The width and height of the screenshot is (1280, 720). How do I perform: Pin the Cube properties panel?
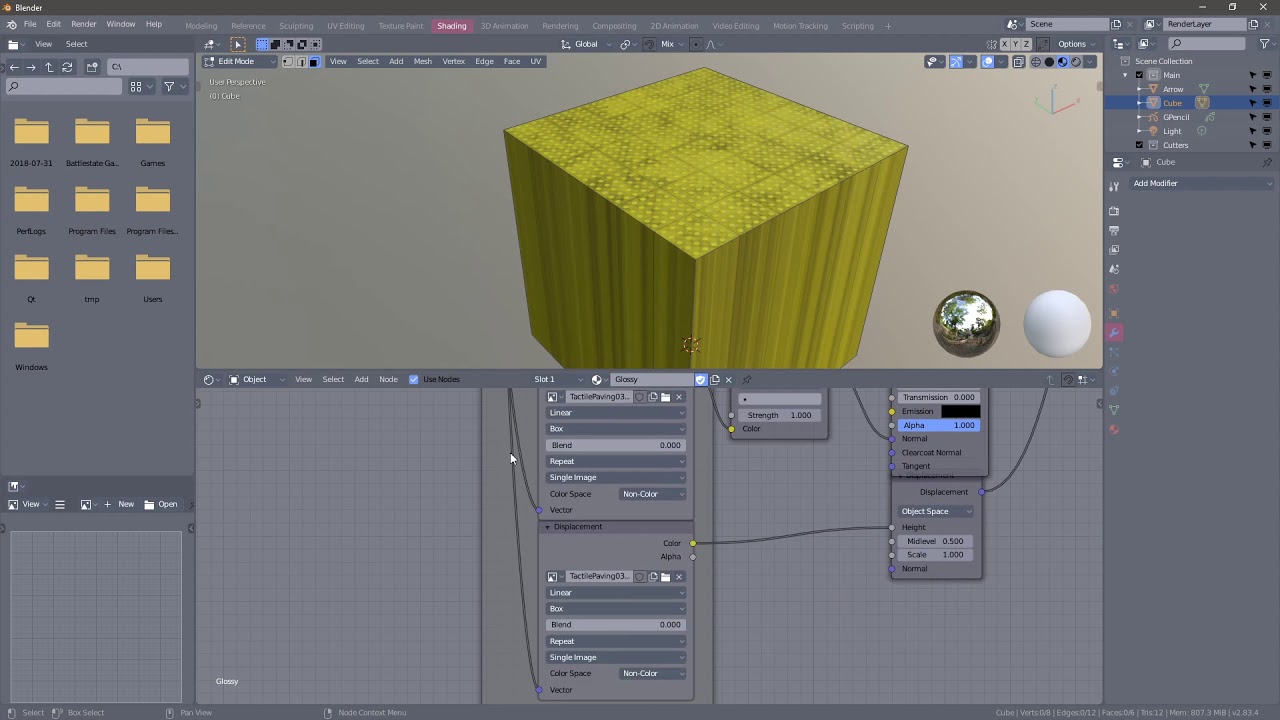coord(1267,162)
